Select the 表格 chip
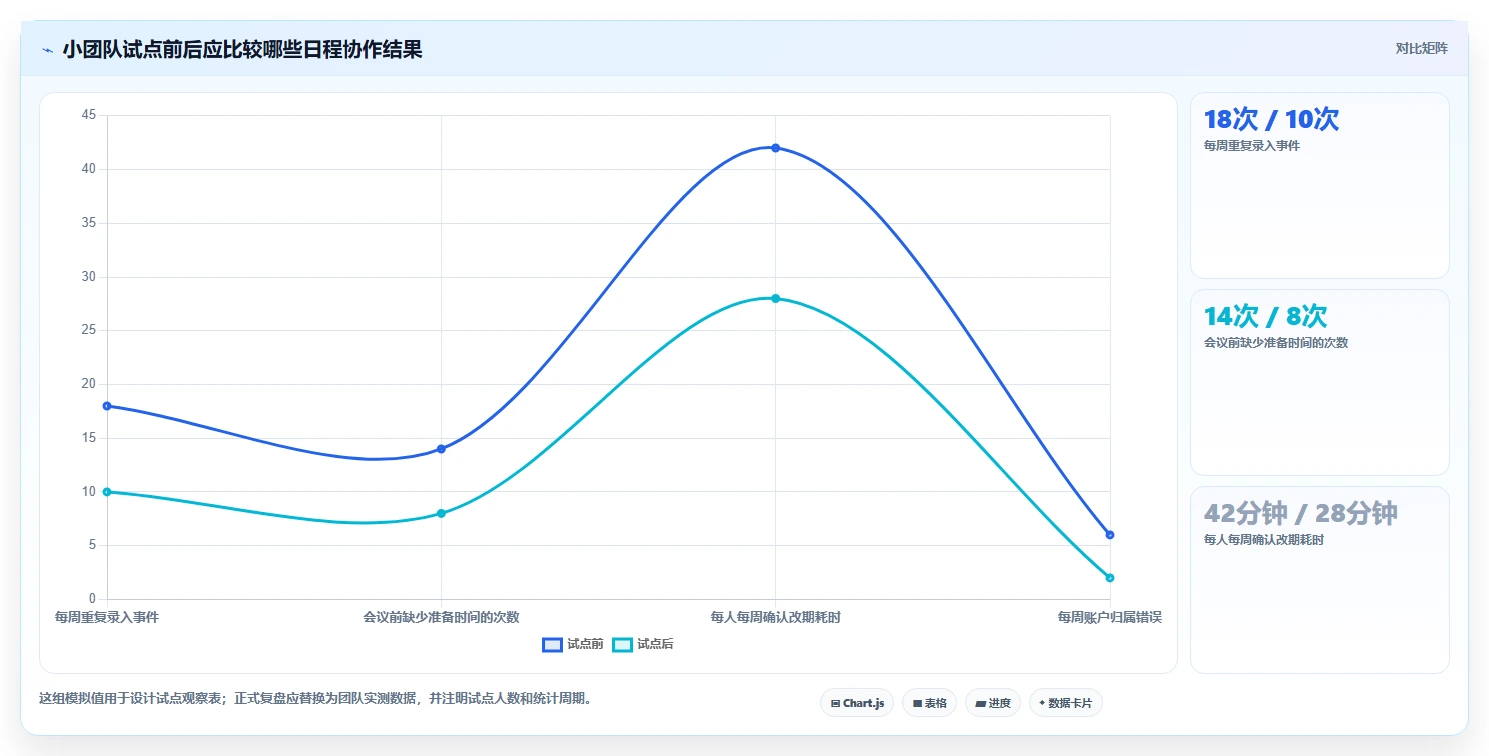Screen dimensions: 1489x756 [929, 703]
